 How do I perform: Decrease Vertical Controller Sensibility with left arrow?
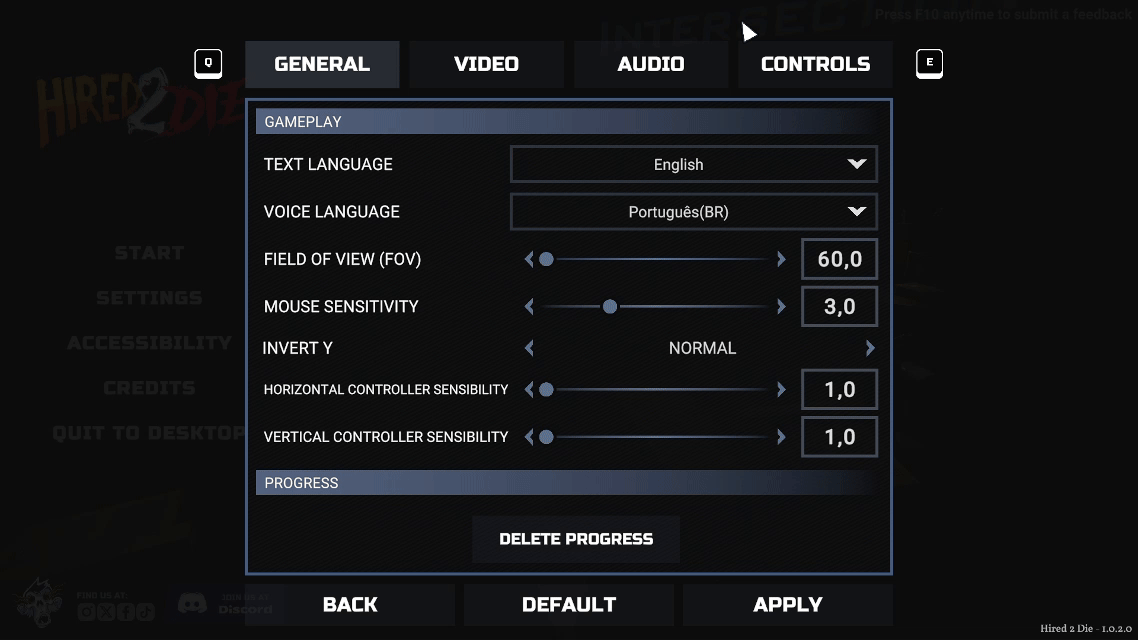click(x=529, y=437)
